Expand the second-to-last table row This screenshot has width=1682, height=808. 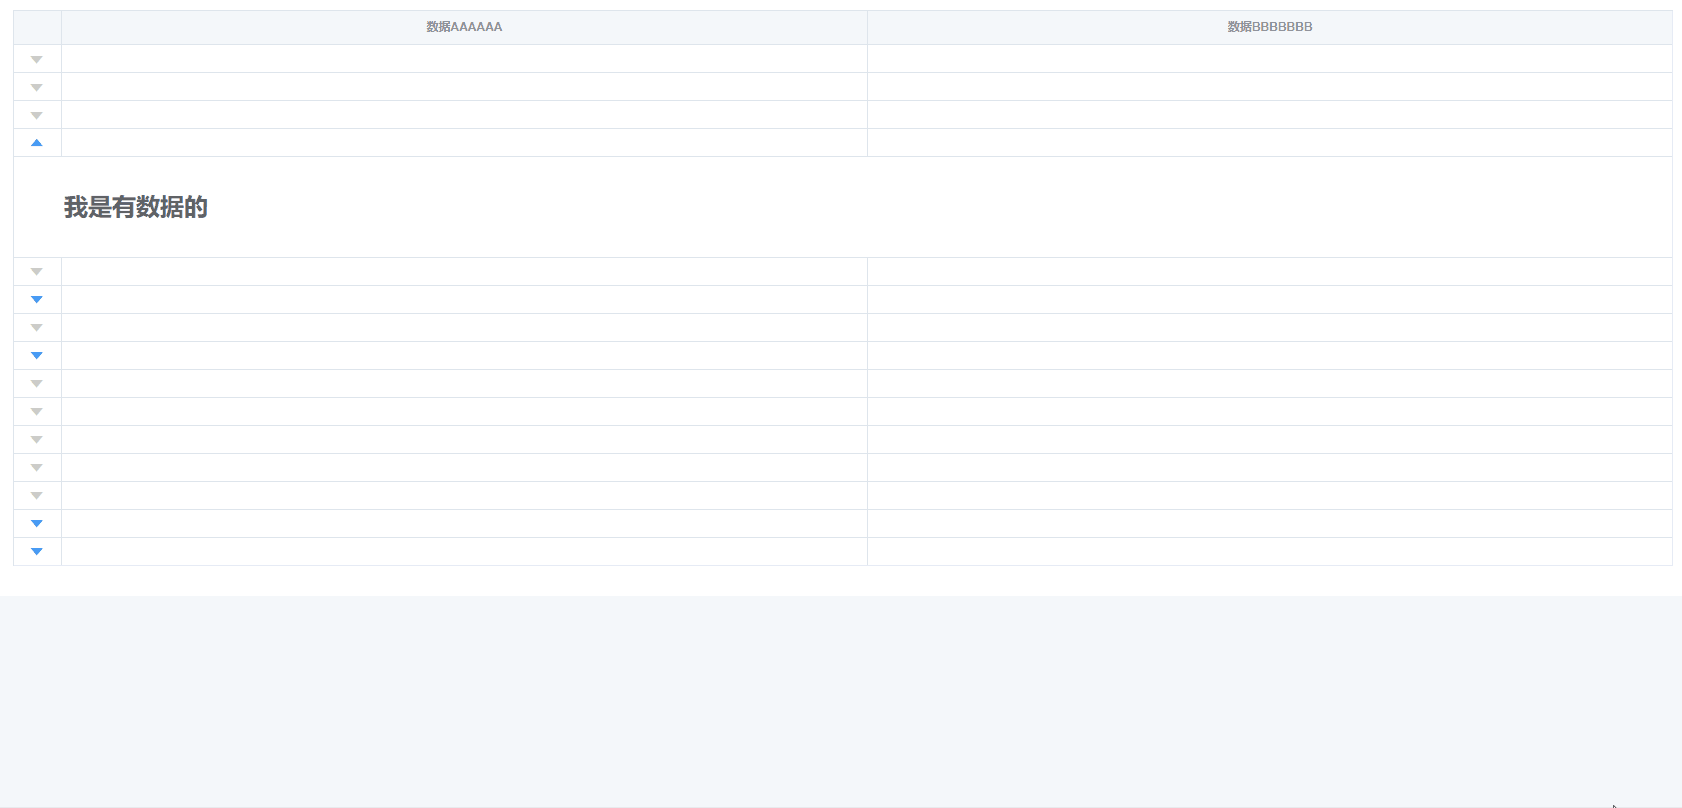pyautogui.click(x=37, y=523)
